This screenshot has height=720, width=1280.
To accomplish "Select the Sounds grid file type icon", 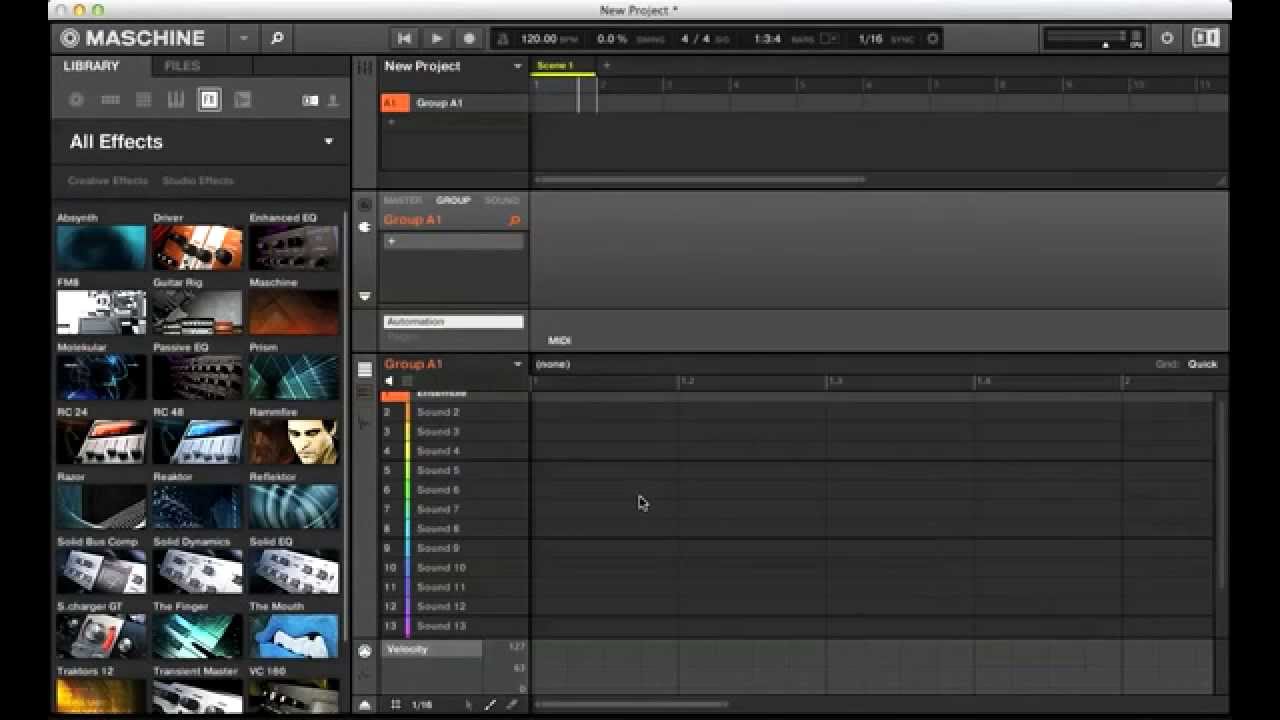I will (144, 100).
